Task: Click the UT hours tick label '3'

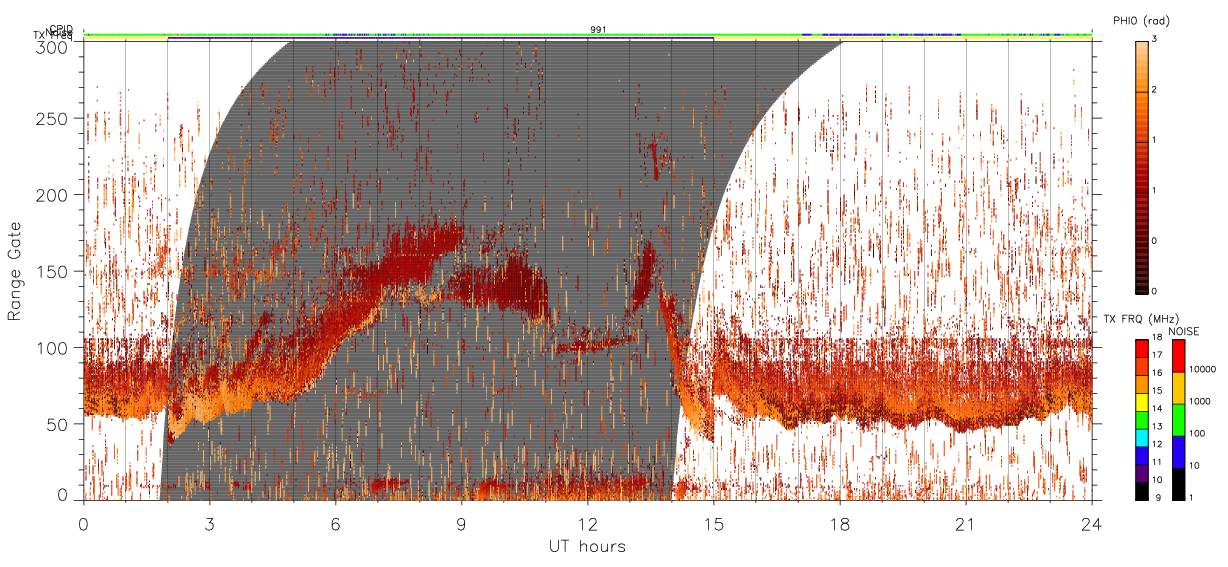Action: 210,523
